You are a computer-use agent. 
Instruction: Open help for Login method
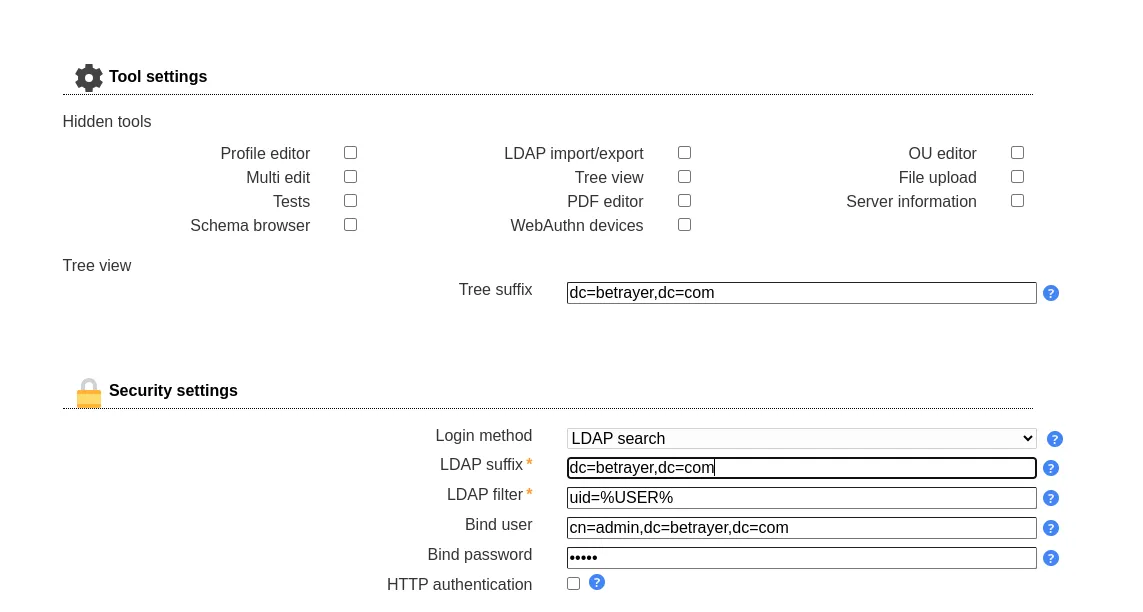(x=1055, y=439)
